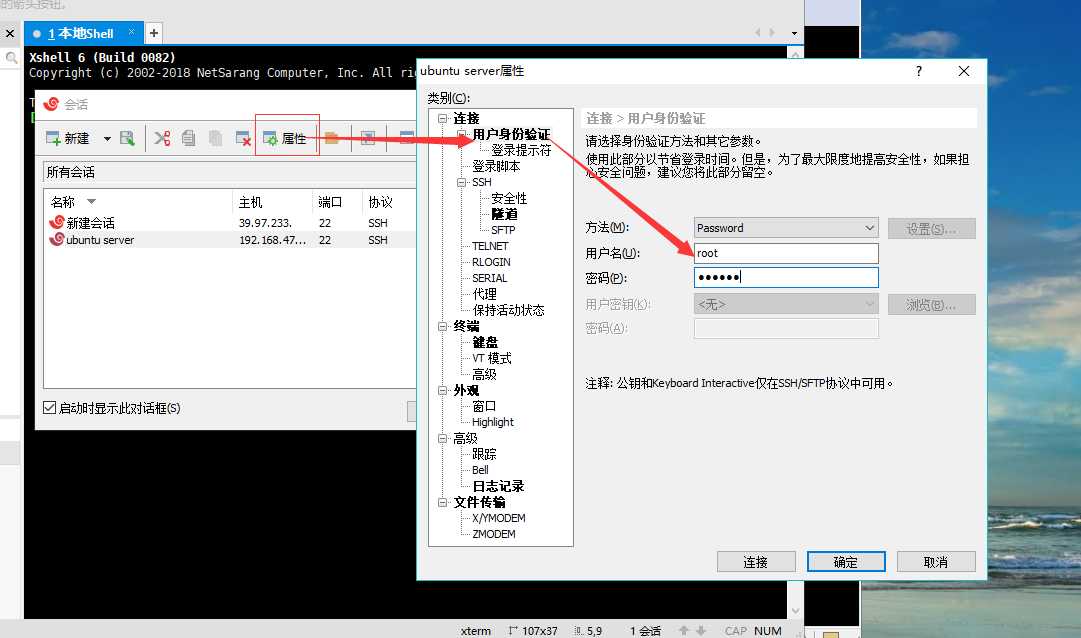Open the 方法 Password dropdown
Image resolution: width=1081 pixels, height=638 pixels.
786,228
